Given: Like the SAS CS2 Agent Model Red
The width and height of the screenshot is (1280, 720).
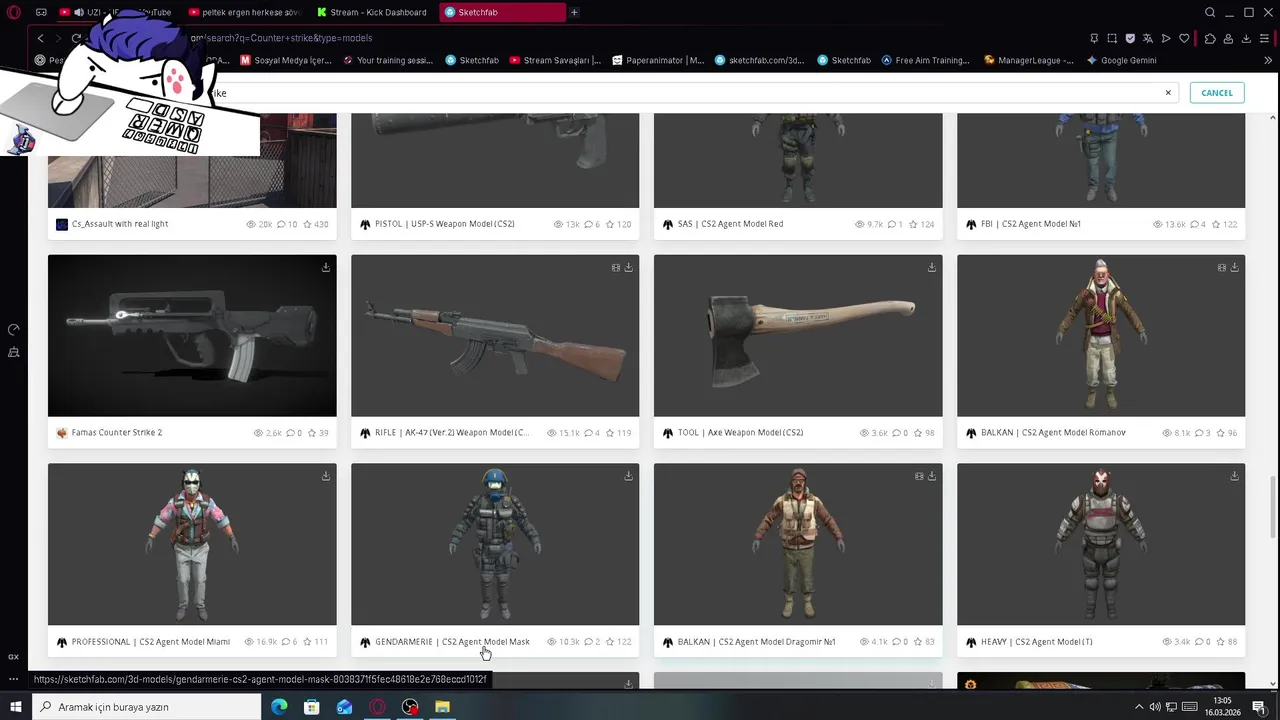Looking at the screenshot, I should (x=913, y=224).
